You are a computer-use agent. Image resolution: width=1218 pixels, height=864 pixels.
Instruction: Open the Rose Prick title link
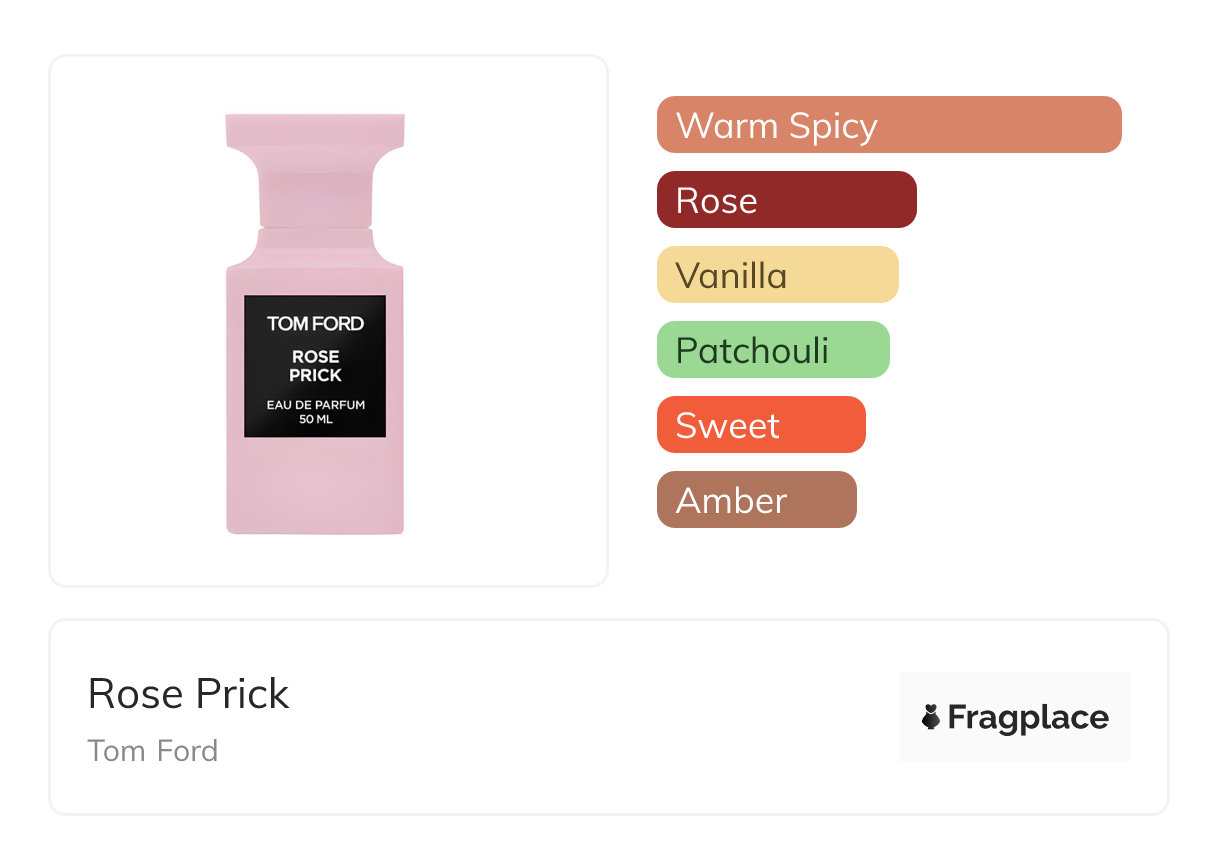(188, 693)
